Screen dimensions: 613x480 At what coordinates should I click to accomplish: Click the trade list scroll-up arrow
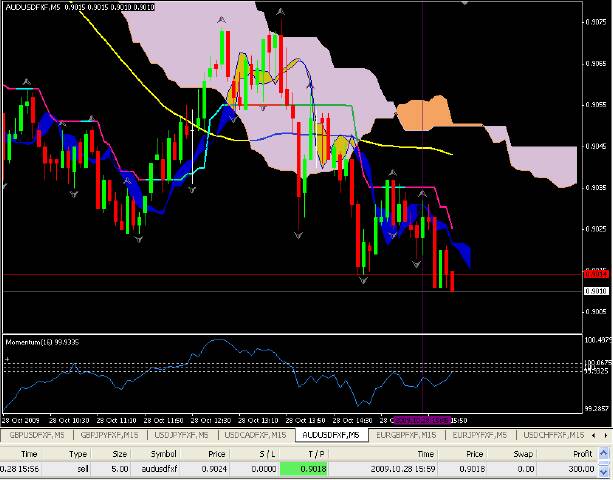[604, 454]
